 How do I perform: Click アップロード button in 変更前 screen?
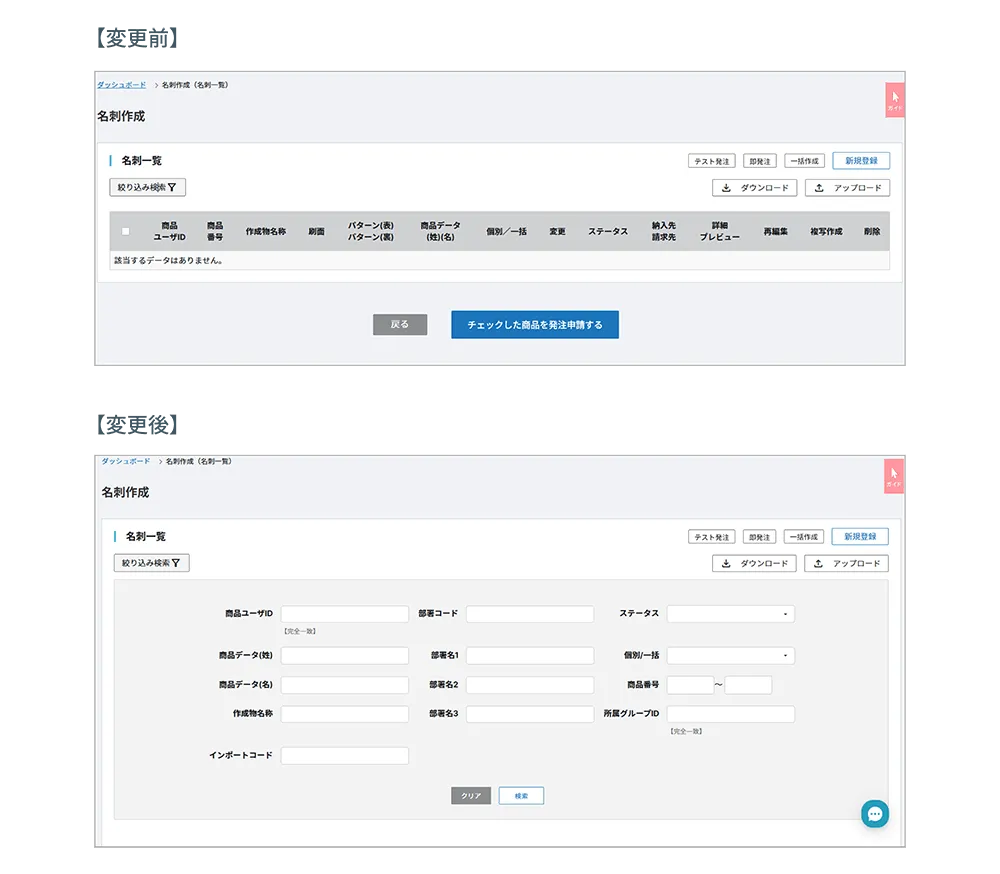click(x=848, y=188)
